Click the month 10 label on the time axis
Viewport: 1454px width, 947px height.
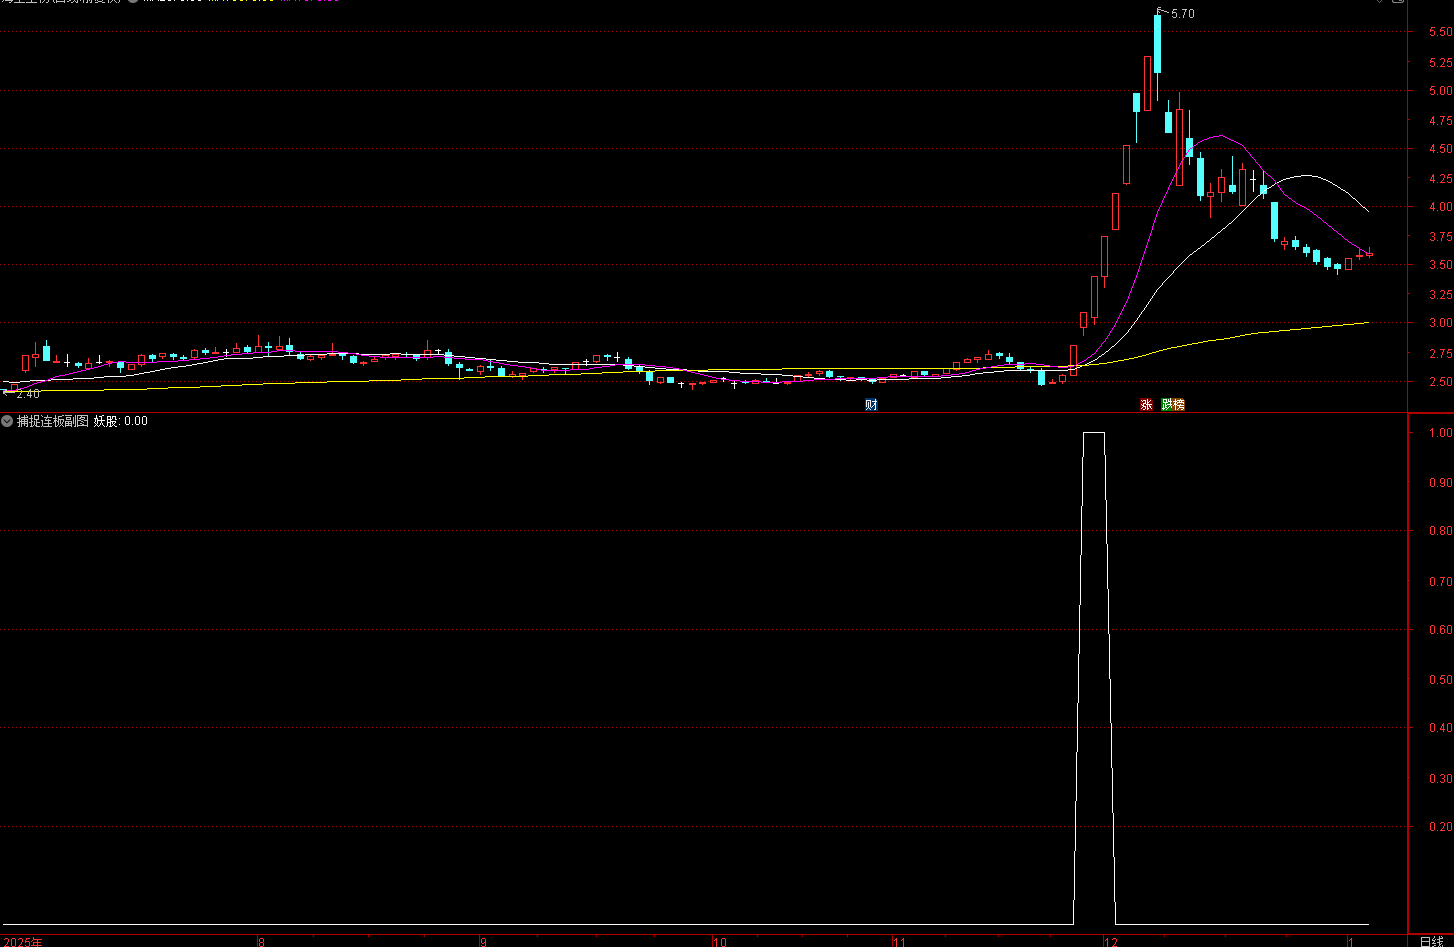pyautogui.click(x=719, y=941)
